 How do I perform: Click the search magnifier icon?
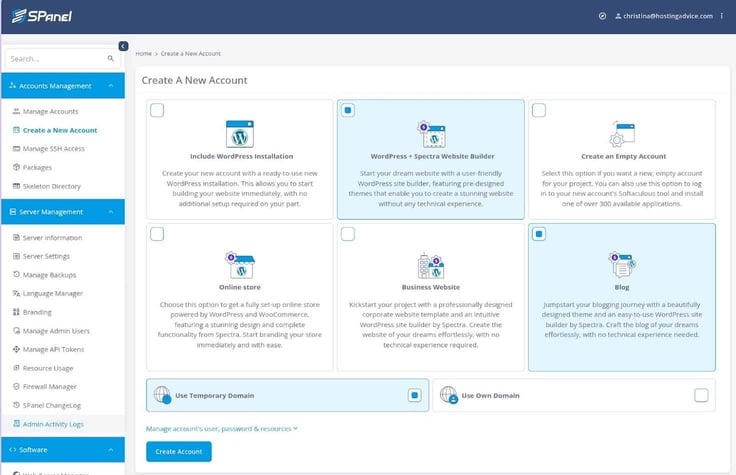(x=110, y=59)
